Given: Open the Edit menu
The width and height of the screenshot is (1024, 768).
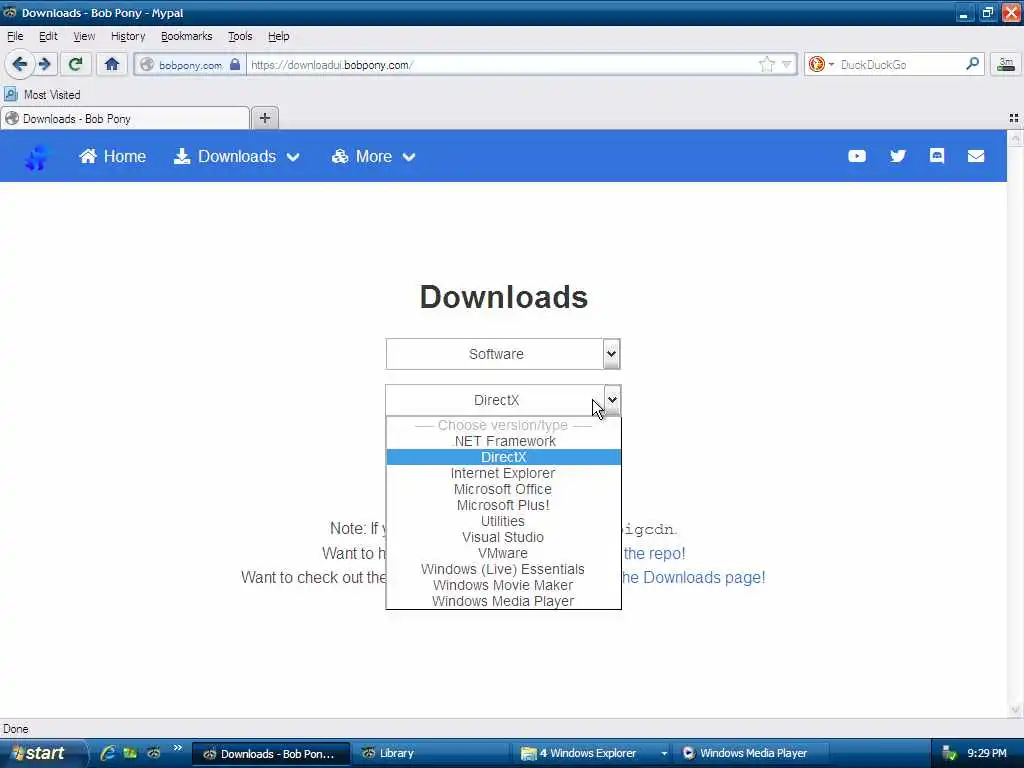Looking at the screenshot, I should pyautogui.click(x=48, y=37).
